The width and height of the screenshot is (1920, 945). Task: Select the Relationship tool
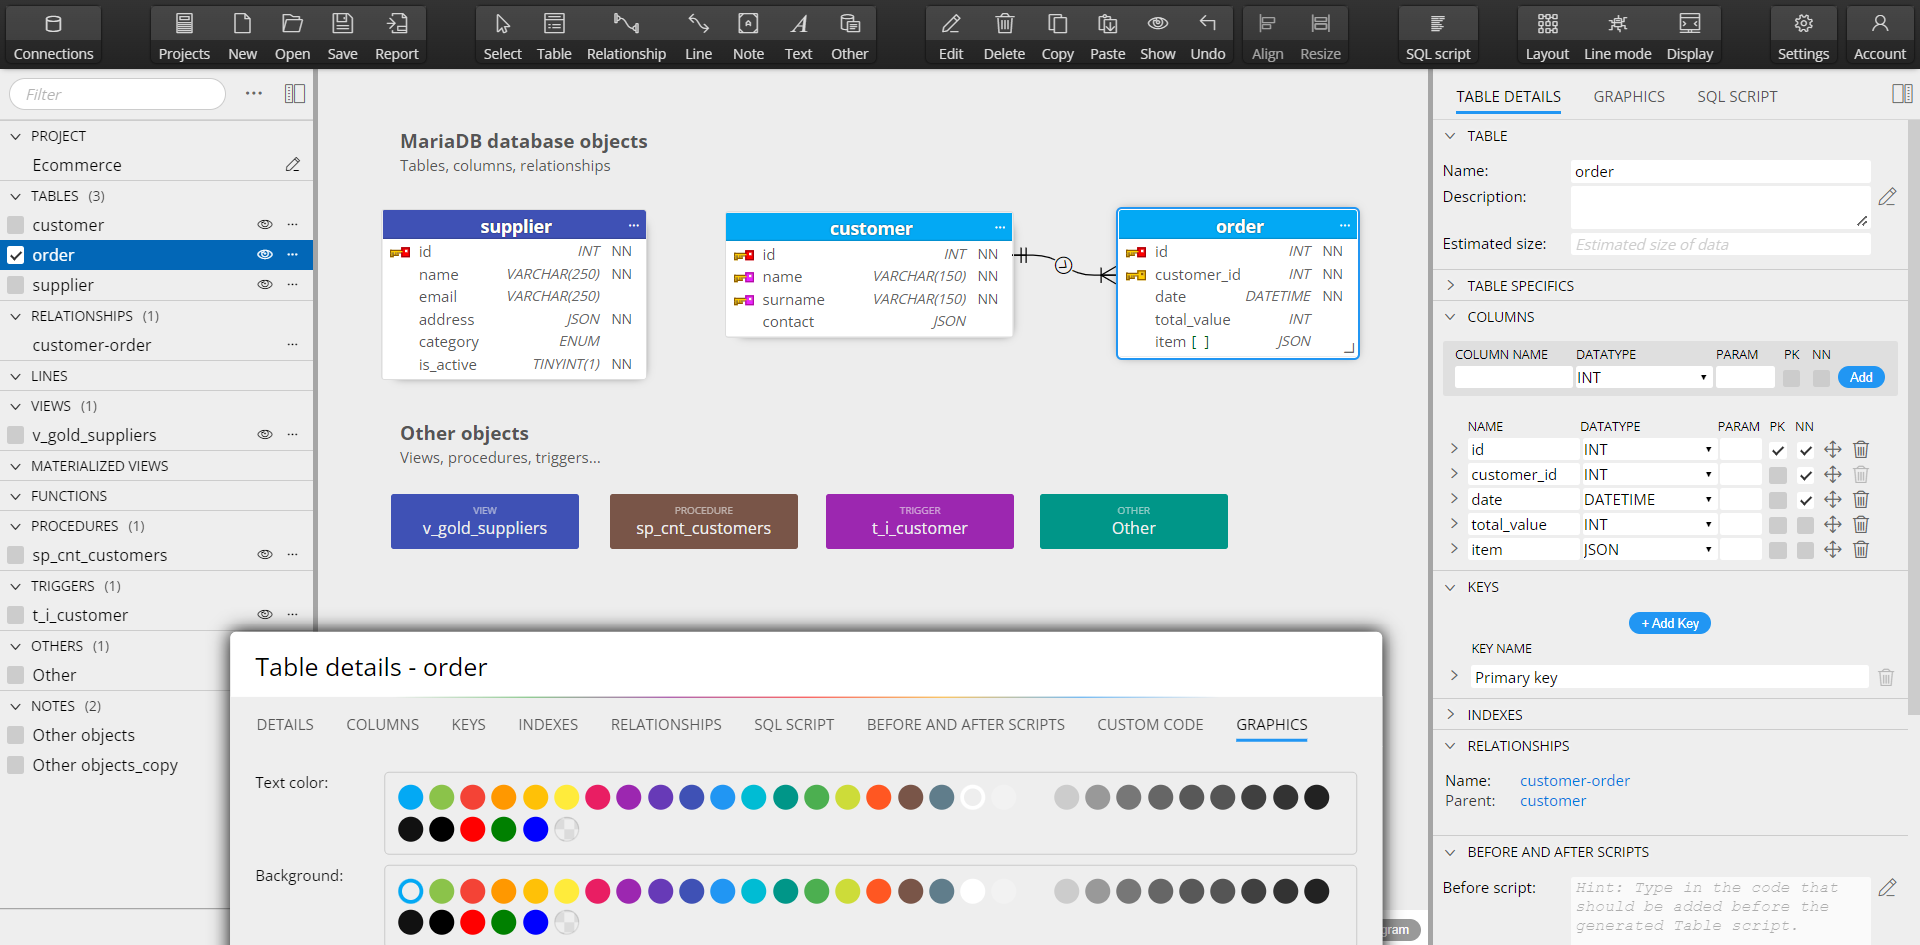click(626, 35)
